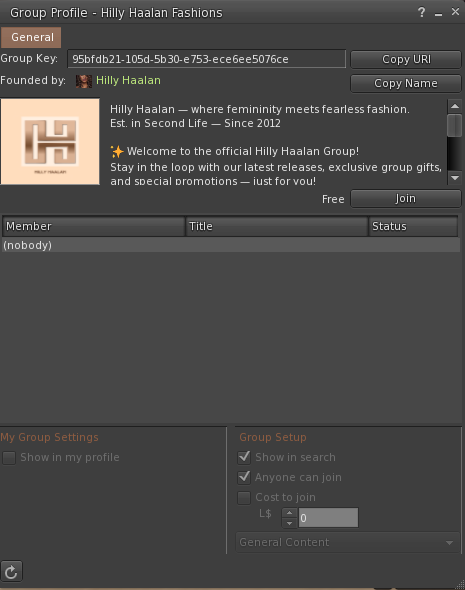Toggle Show in my profile checkbox
The image size is (465, 590).
[x=9, y=458]
